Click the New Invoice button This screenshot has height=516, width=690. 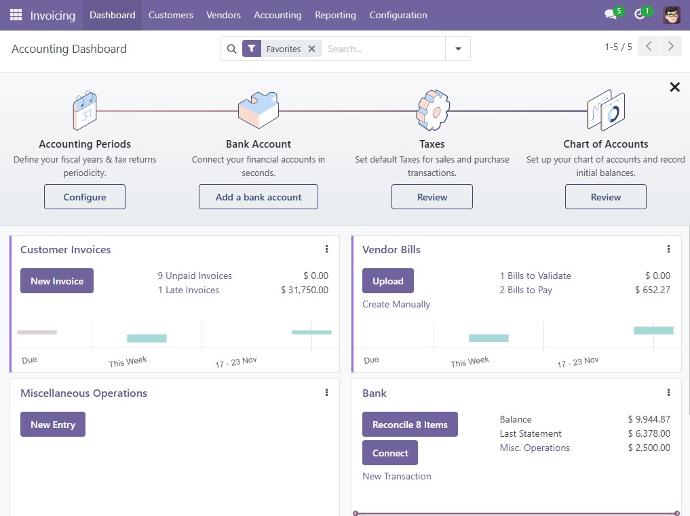point(57,281)
